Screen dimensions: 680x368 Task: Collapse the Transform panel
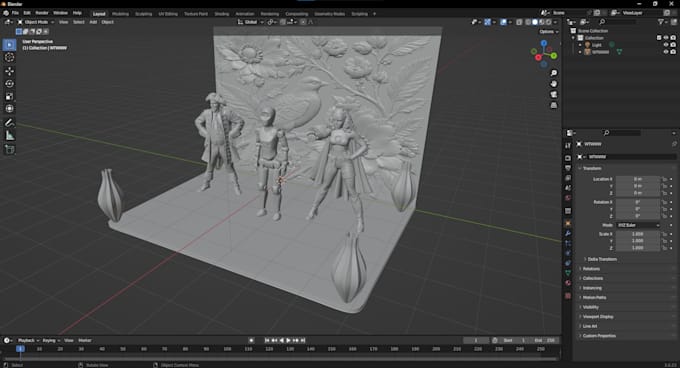pos(592,168)
